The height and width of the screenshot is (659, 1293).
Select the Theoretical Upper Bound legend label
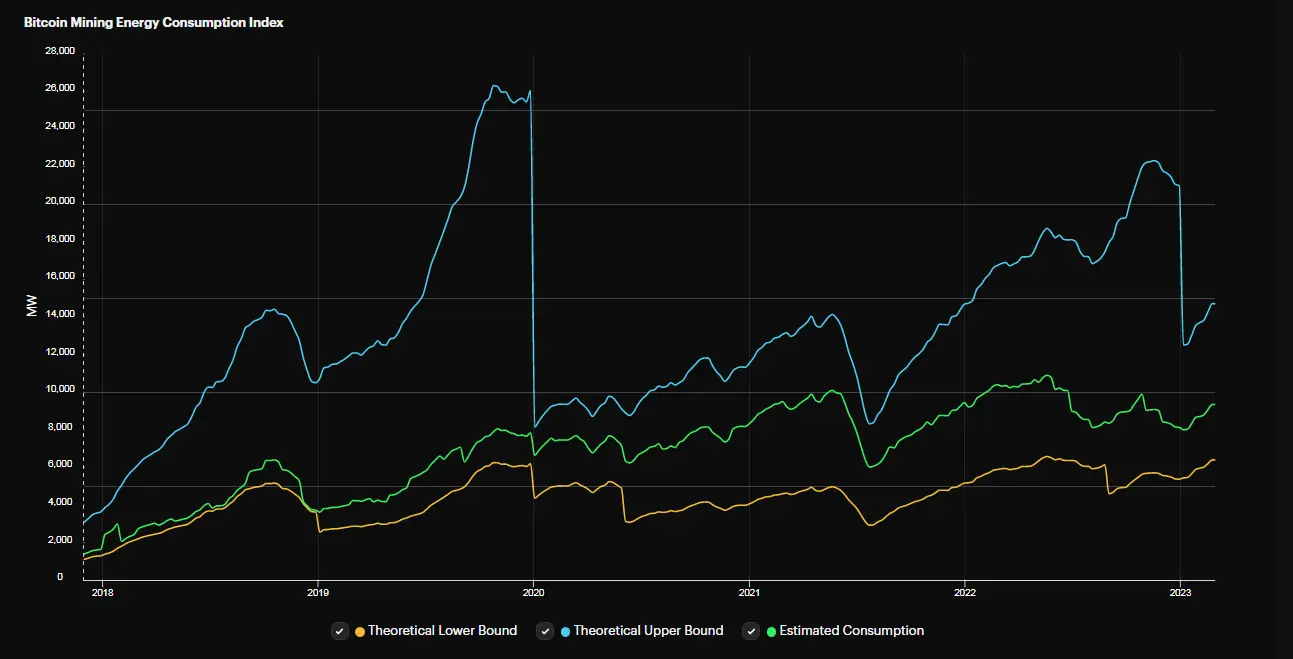point(648,631)
